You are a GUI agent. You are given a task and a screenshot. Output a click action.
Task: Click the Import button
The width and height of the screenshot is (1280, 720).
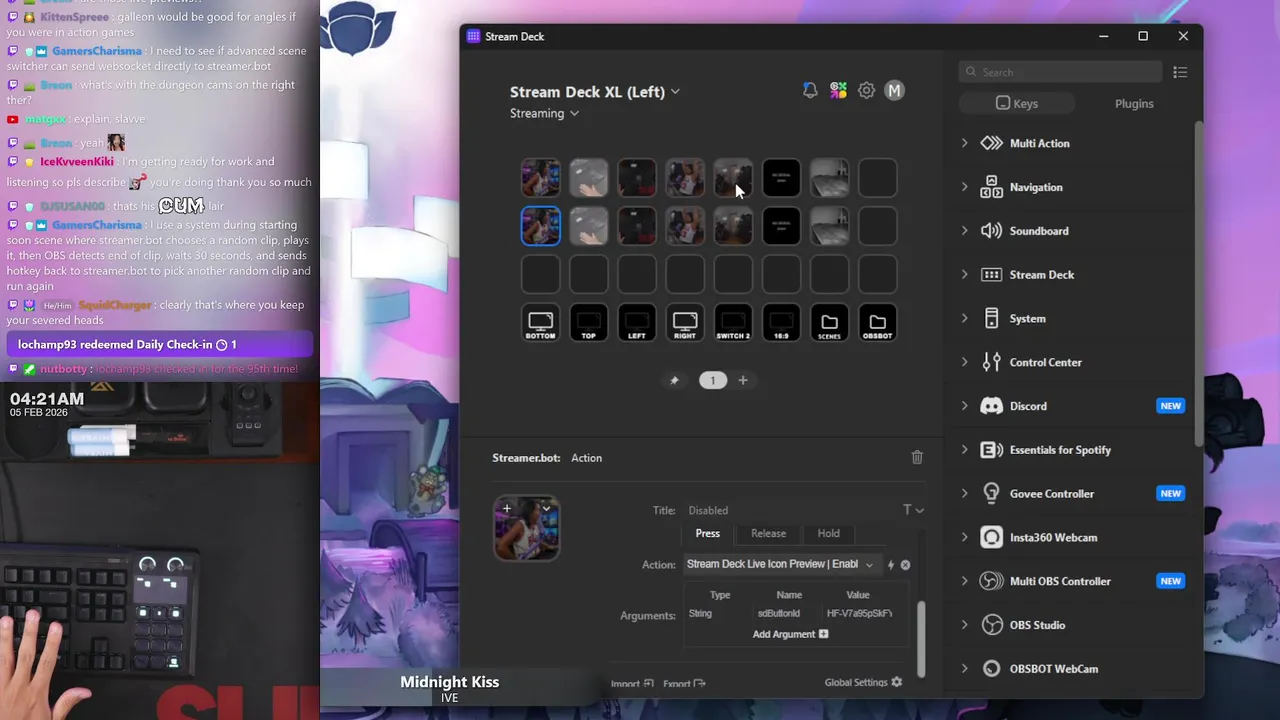click(x=632, y=684)
